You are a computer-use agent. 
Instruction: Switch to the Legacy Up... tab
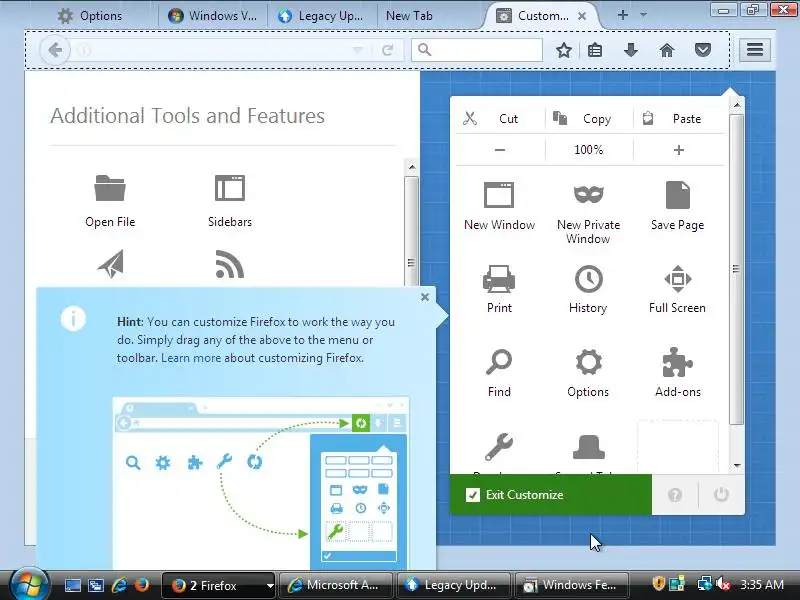click(322, 16)
